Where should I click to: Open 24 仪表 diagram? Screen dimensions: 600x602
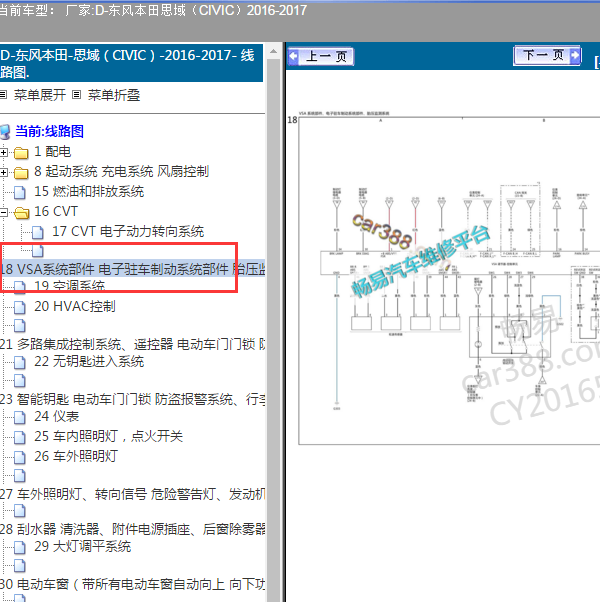point(56,416)
